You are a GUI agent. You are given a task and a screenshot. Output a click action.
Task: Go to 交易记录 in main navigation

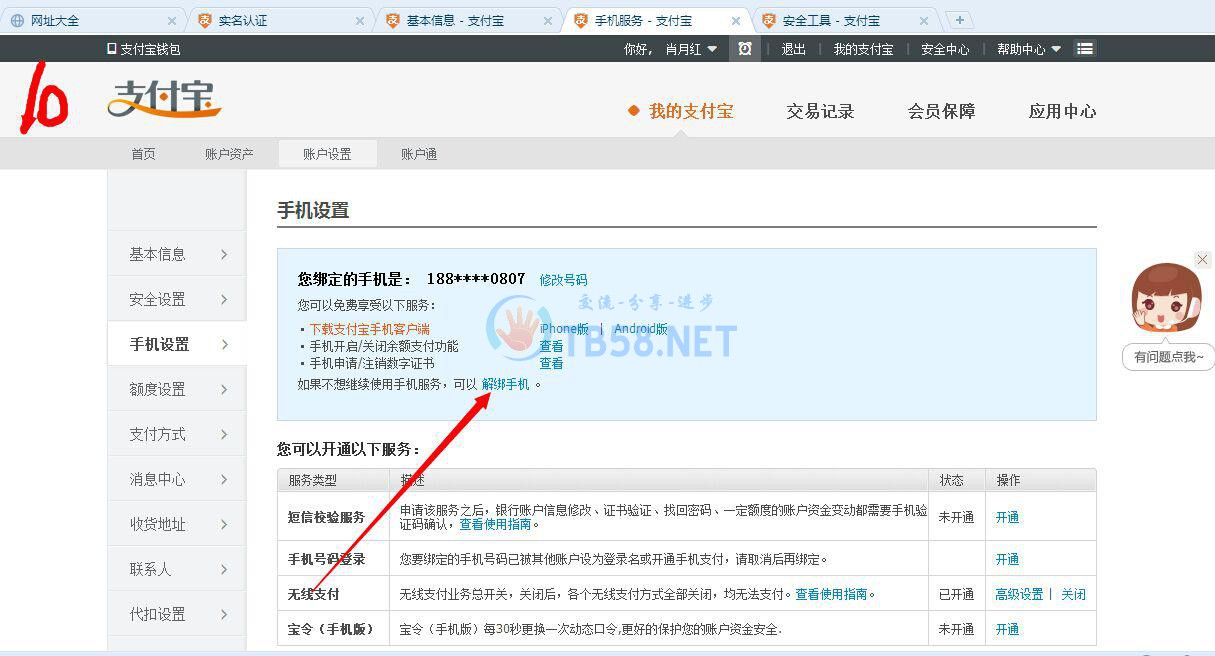820,111
